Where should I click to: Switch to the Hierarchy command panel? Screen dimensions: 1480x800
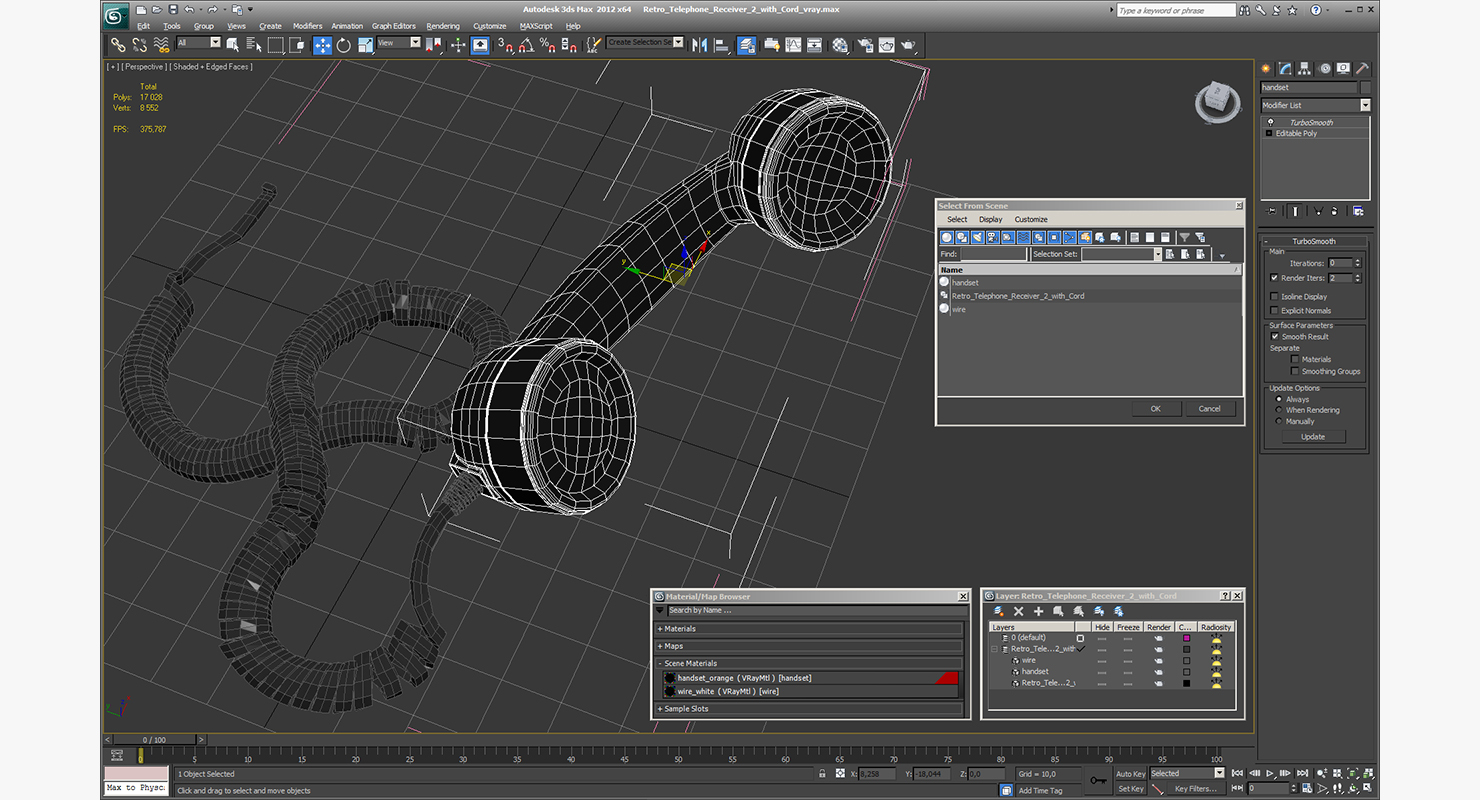point(1305,69)
